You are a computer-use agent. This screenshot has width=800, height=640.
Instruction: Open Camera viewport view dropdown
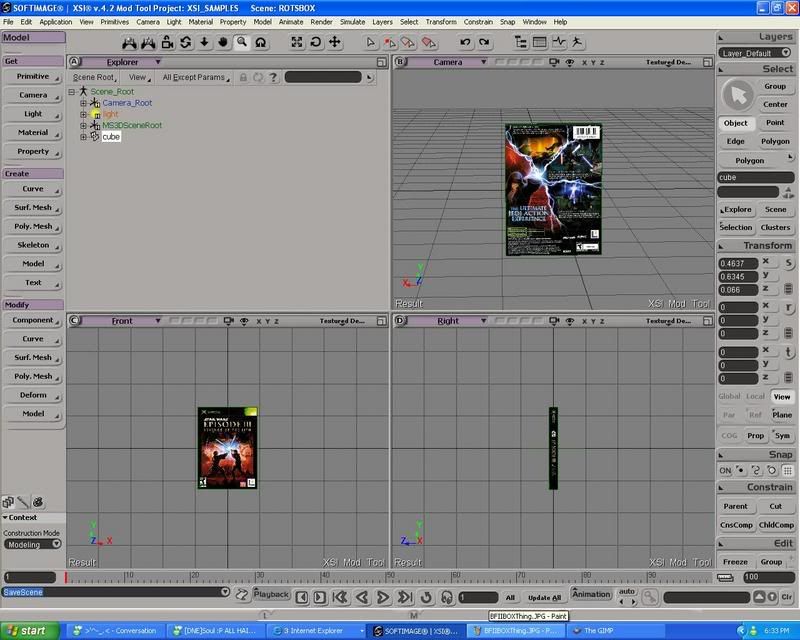coord(483,62)
